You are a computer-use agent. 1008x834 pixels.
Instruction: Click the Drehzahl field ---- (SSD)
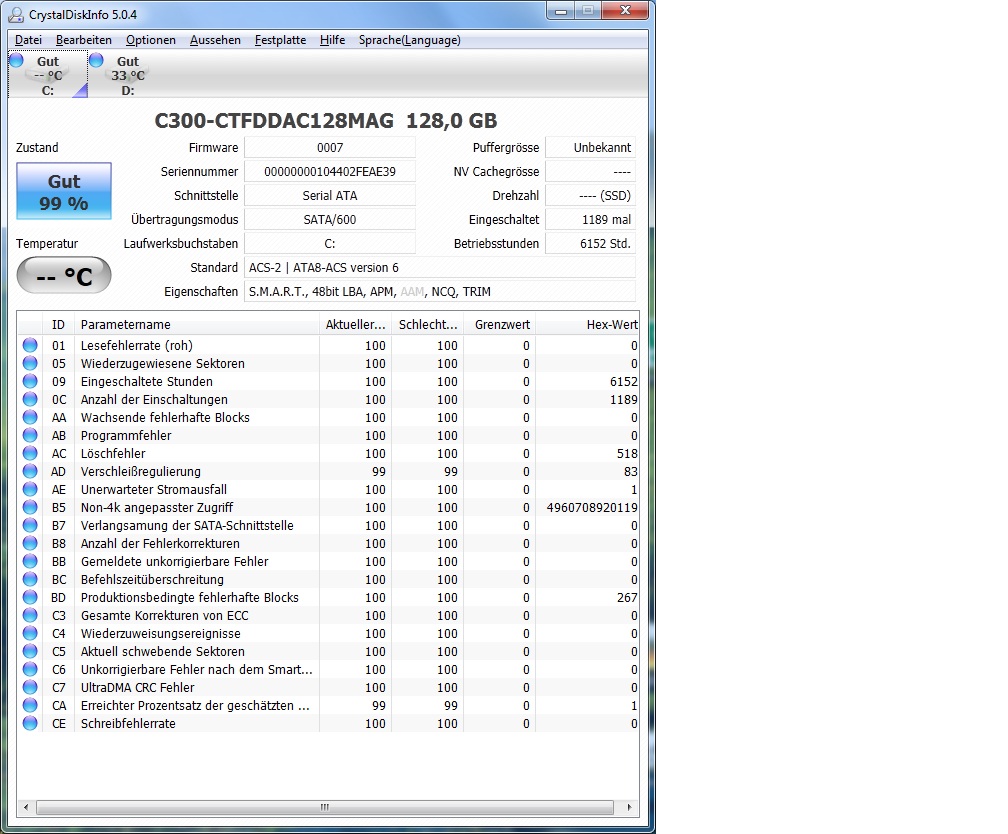(590, 195)
